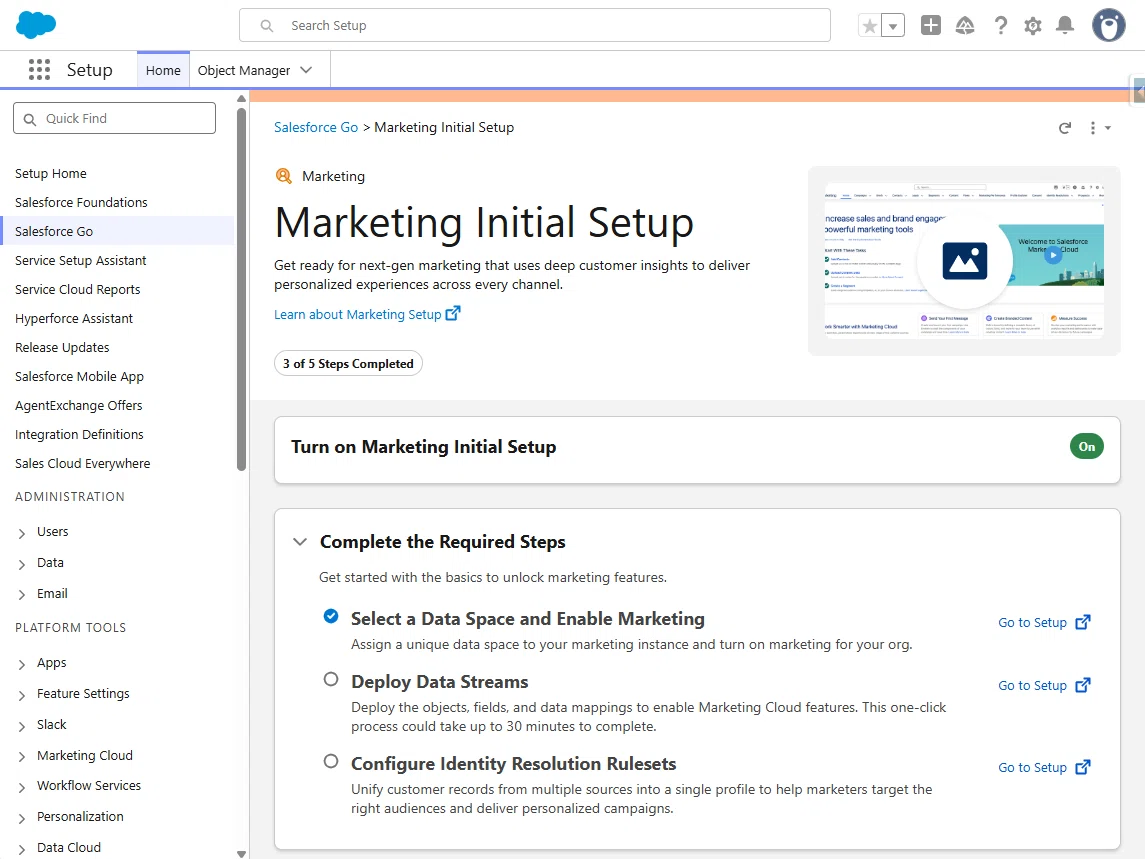
Task: Expand the Email tree node
Action: coord(22,595)
